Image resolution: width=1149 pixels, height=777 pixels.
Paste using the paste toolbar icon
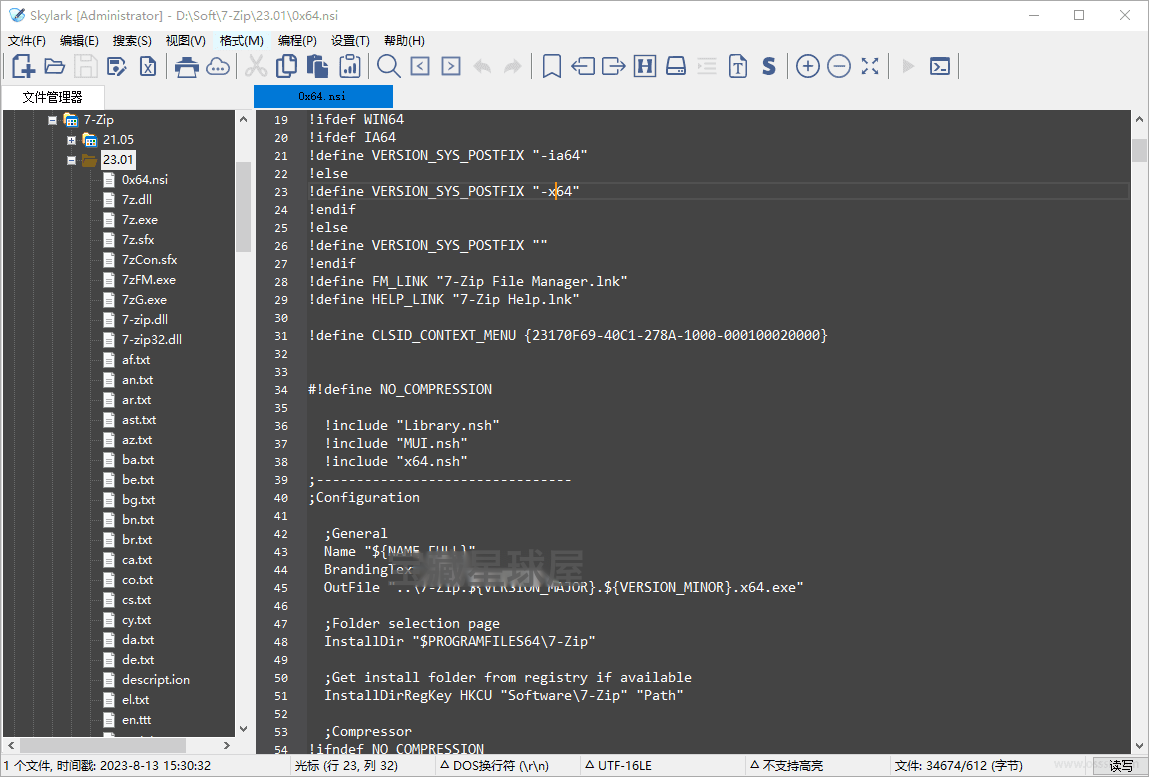click(317, 67)
